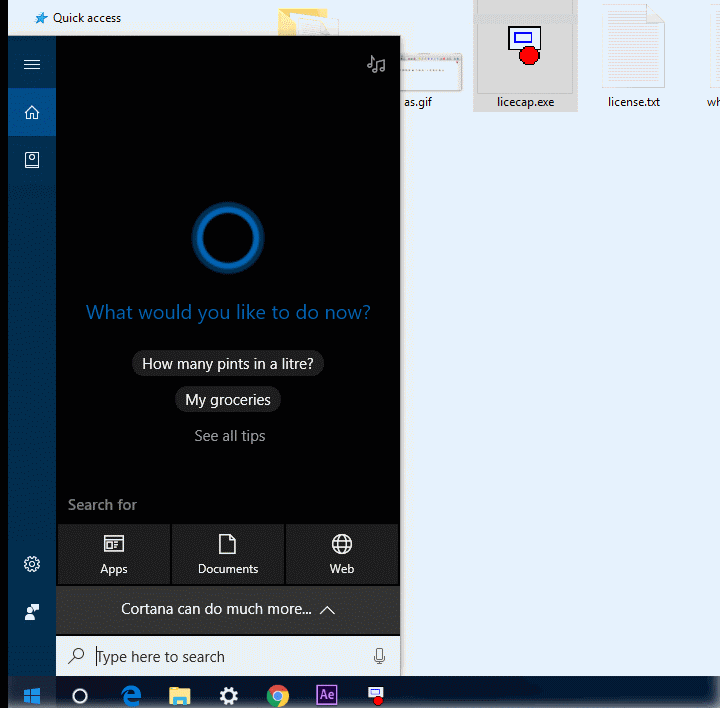Open Cortana settings gear in sidebar
Screen dimensions: 720x708
point(32,564)
